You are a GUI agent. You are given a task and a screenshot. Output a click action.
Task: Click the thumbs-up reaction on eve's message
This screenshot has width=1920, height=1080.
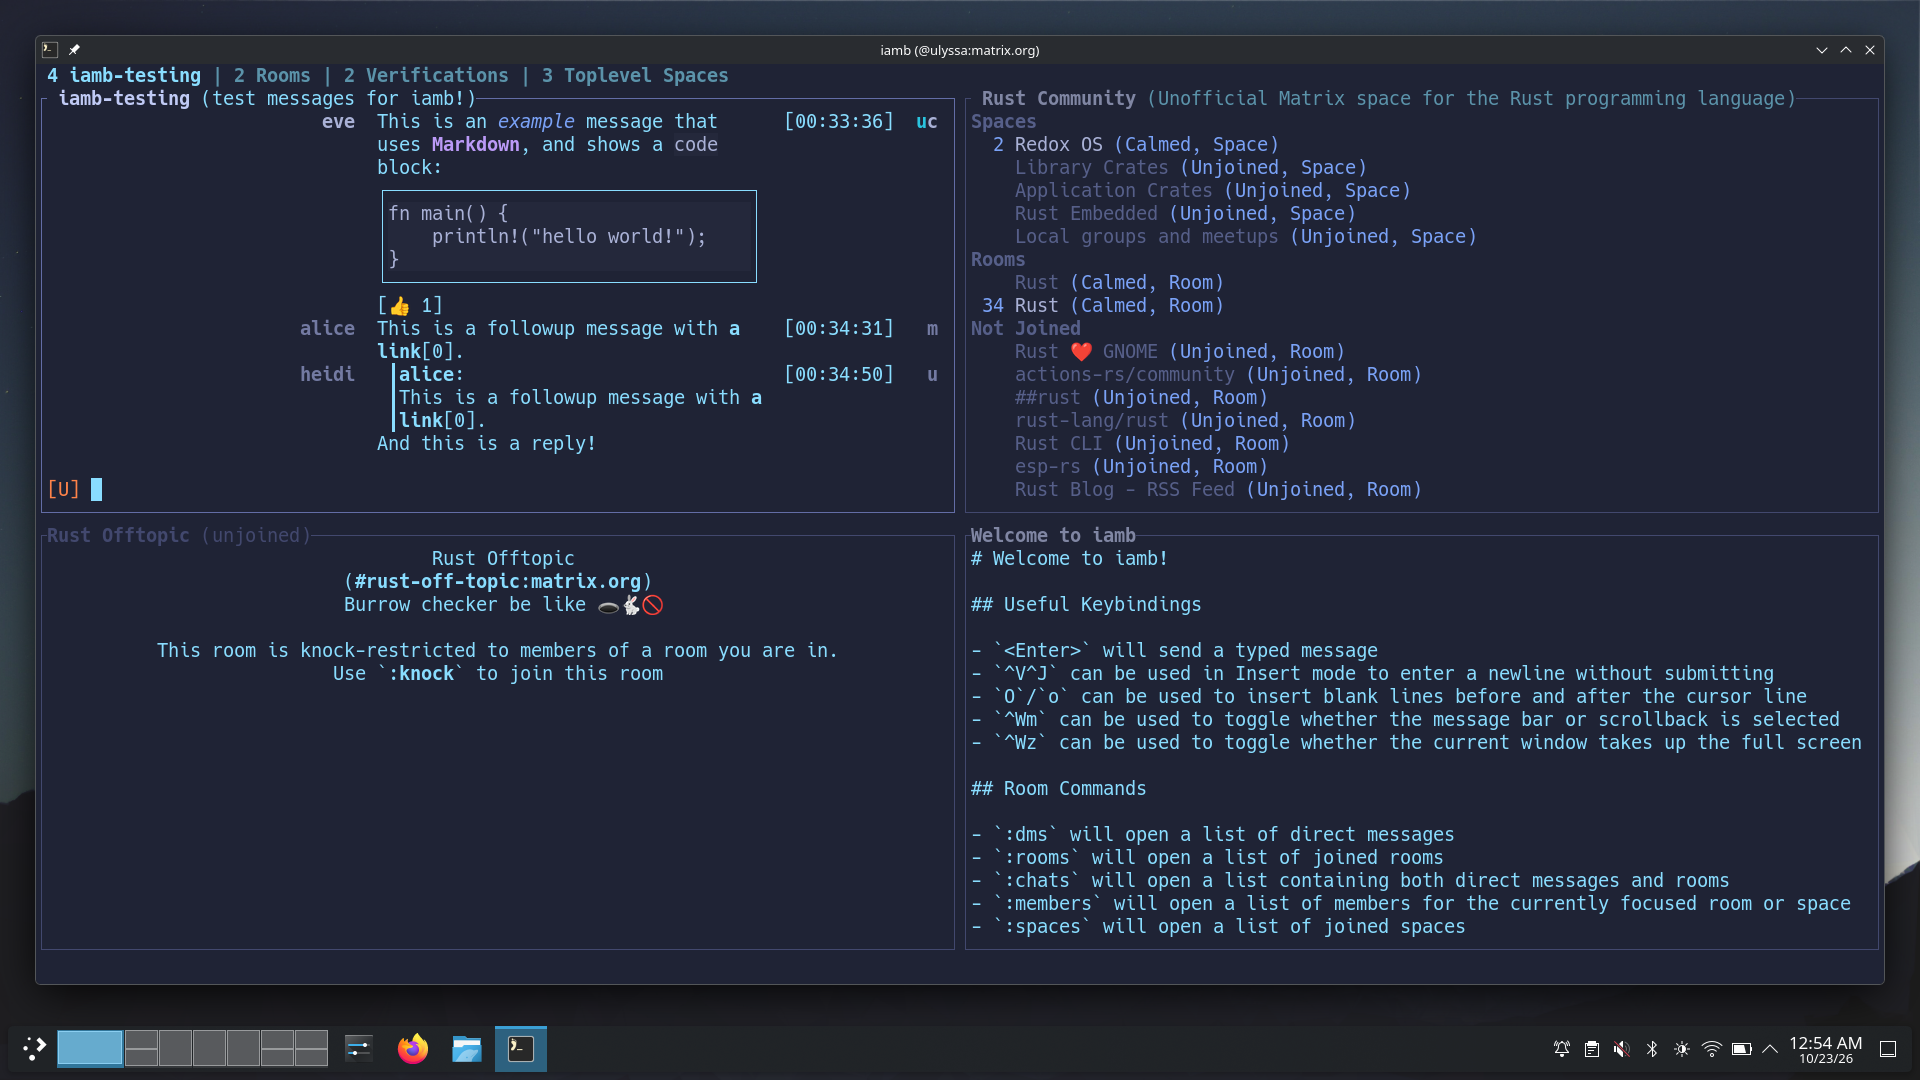pos(410,306)
